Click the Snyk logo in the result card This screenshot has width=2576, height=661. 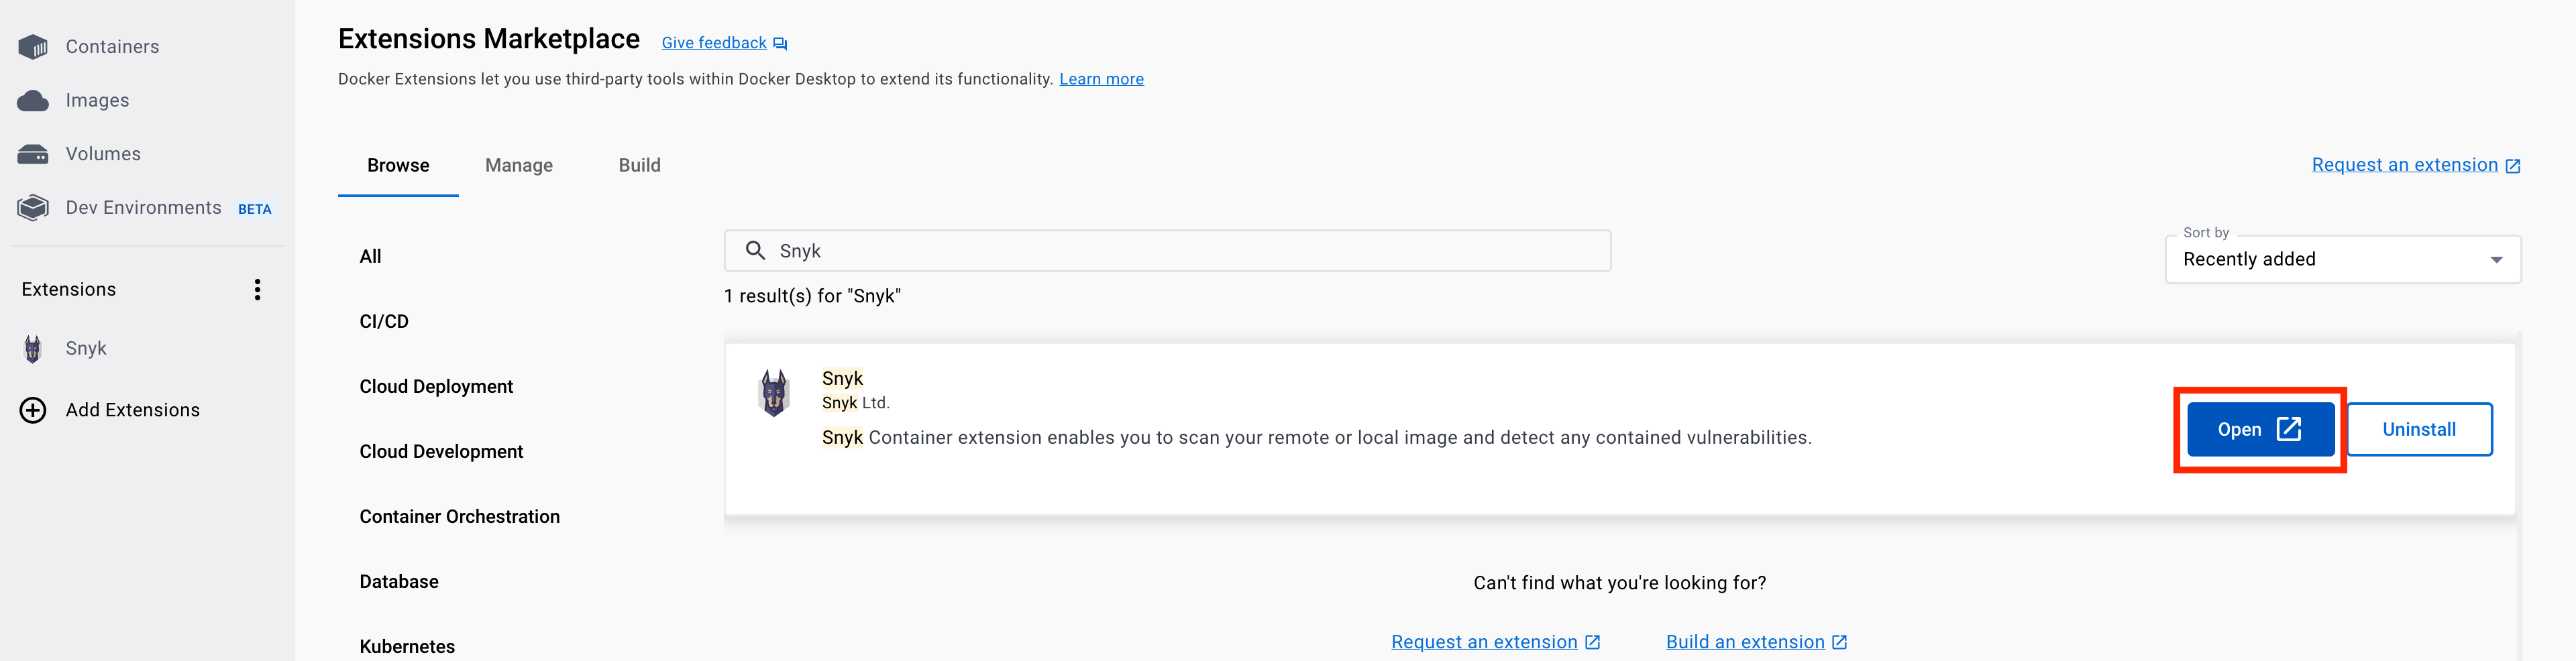click(x=775, y=393)
